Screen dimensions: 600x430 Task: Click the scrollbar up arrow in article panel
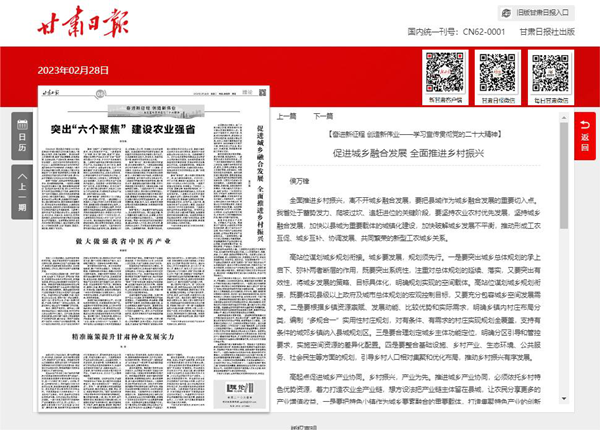564,117
